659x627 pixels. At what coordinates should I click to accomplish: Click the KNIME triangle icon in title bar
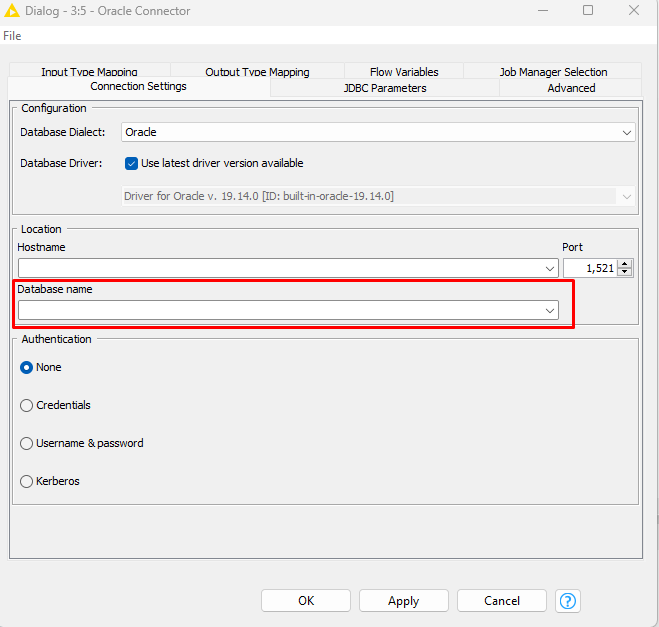point(13,11)
